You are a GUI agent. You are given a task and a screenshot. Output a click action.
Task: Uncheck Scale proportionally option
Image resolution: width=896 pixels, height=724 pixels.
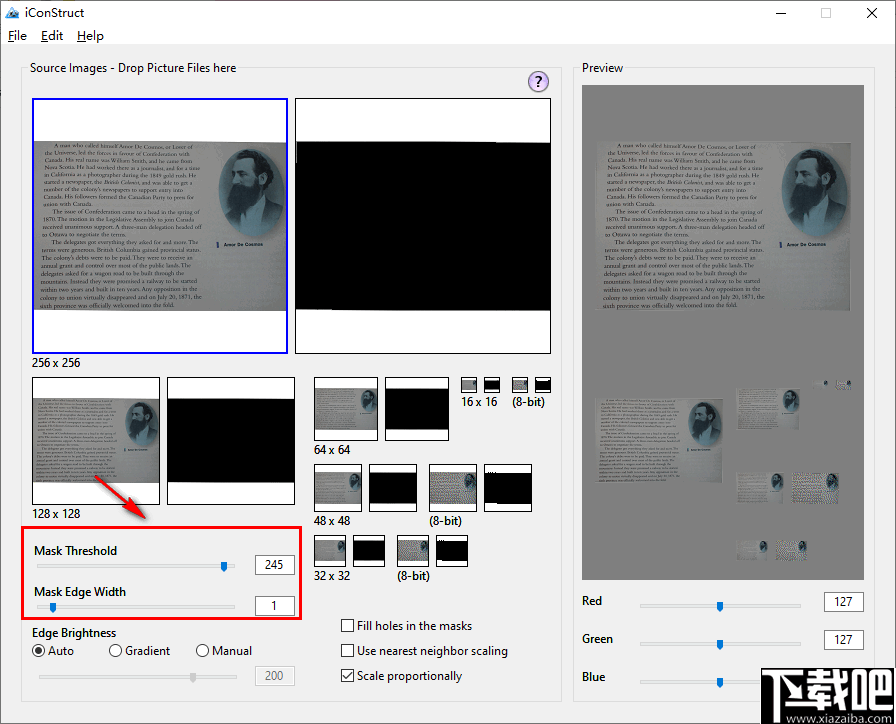[x=348, y=676]
